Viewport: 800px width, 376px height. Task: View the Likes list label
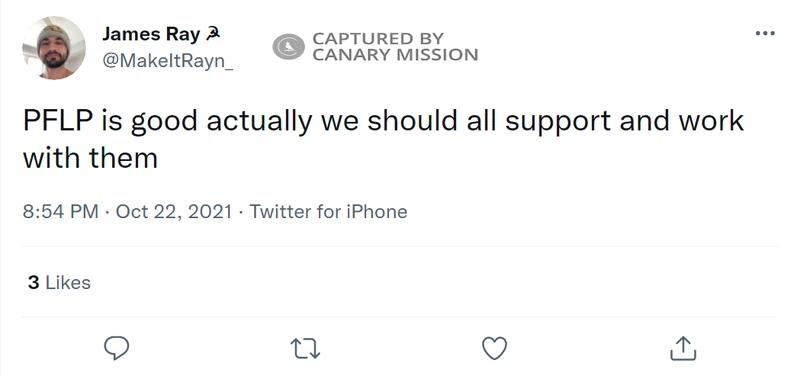point(68,283)
